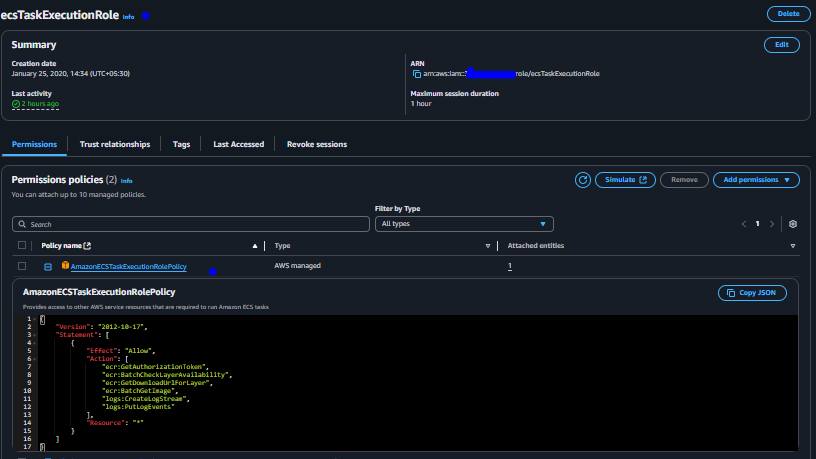Open the Trust relationships tab
This screenshot has height=459, width=816.
click(114, 144)
